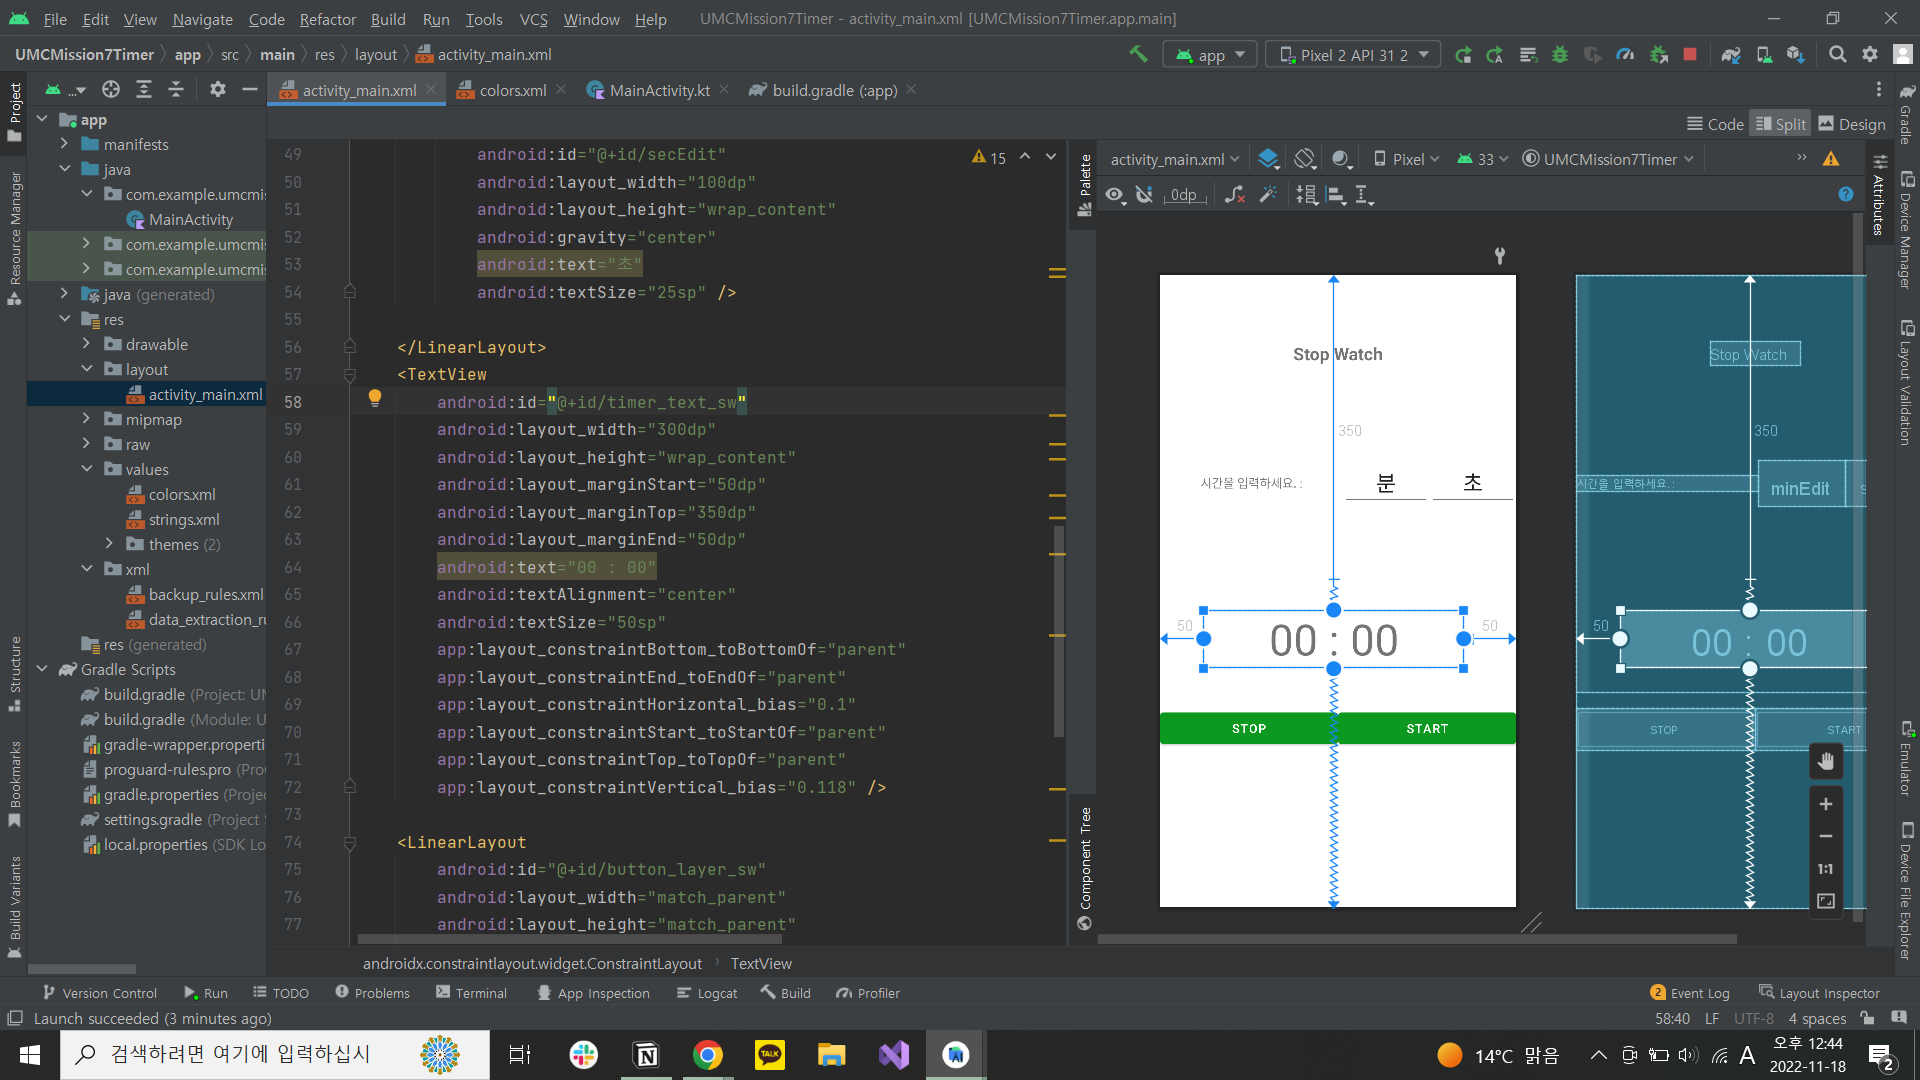Image resolution: width=1920 pixels, height=1080 pixels.
Task: Open the Pixel 2 API 31 2 device dropdown
Action: [x=1353, y=55]
